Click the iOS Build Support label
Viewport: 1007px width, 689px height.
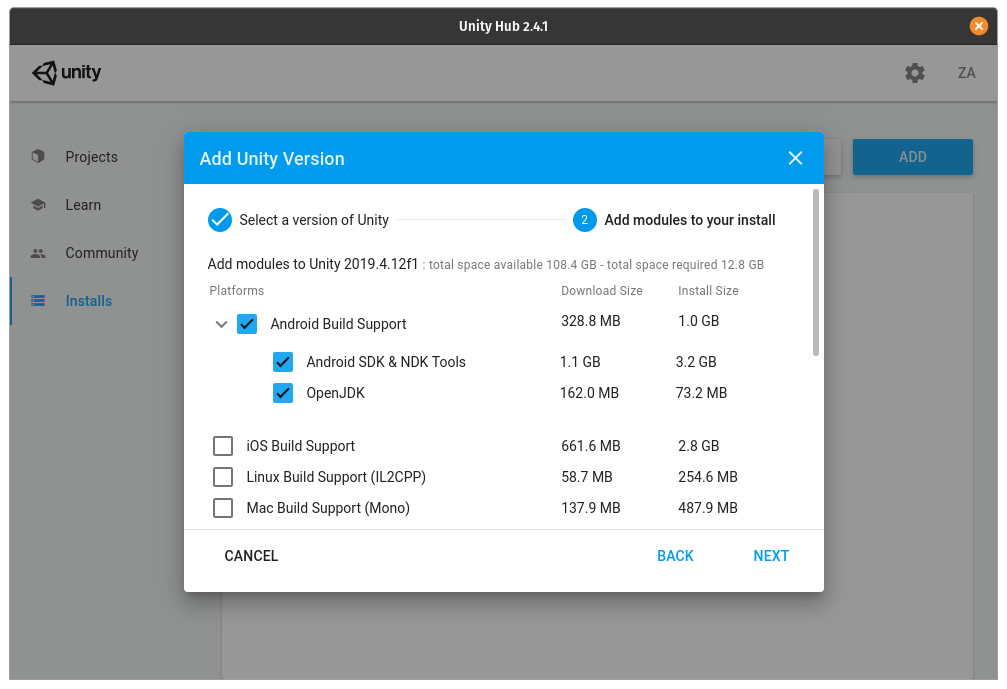point(301,446)
